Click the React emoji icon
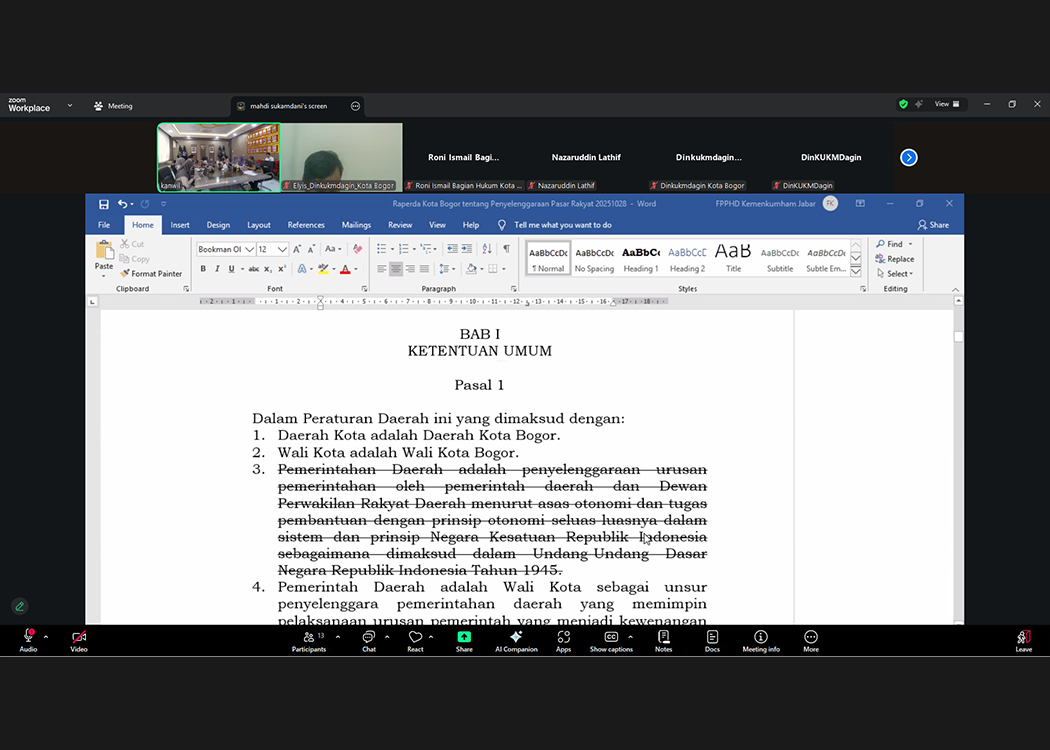1050x750 pixels. tap(415, 640)
